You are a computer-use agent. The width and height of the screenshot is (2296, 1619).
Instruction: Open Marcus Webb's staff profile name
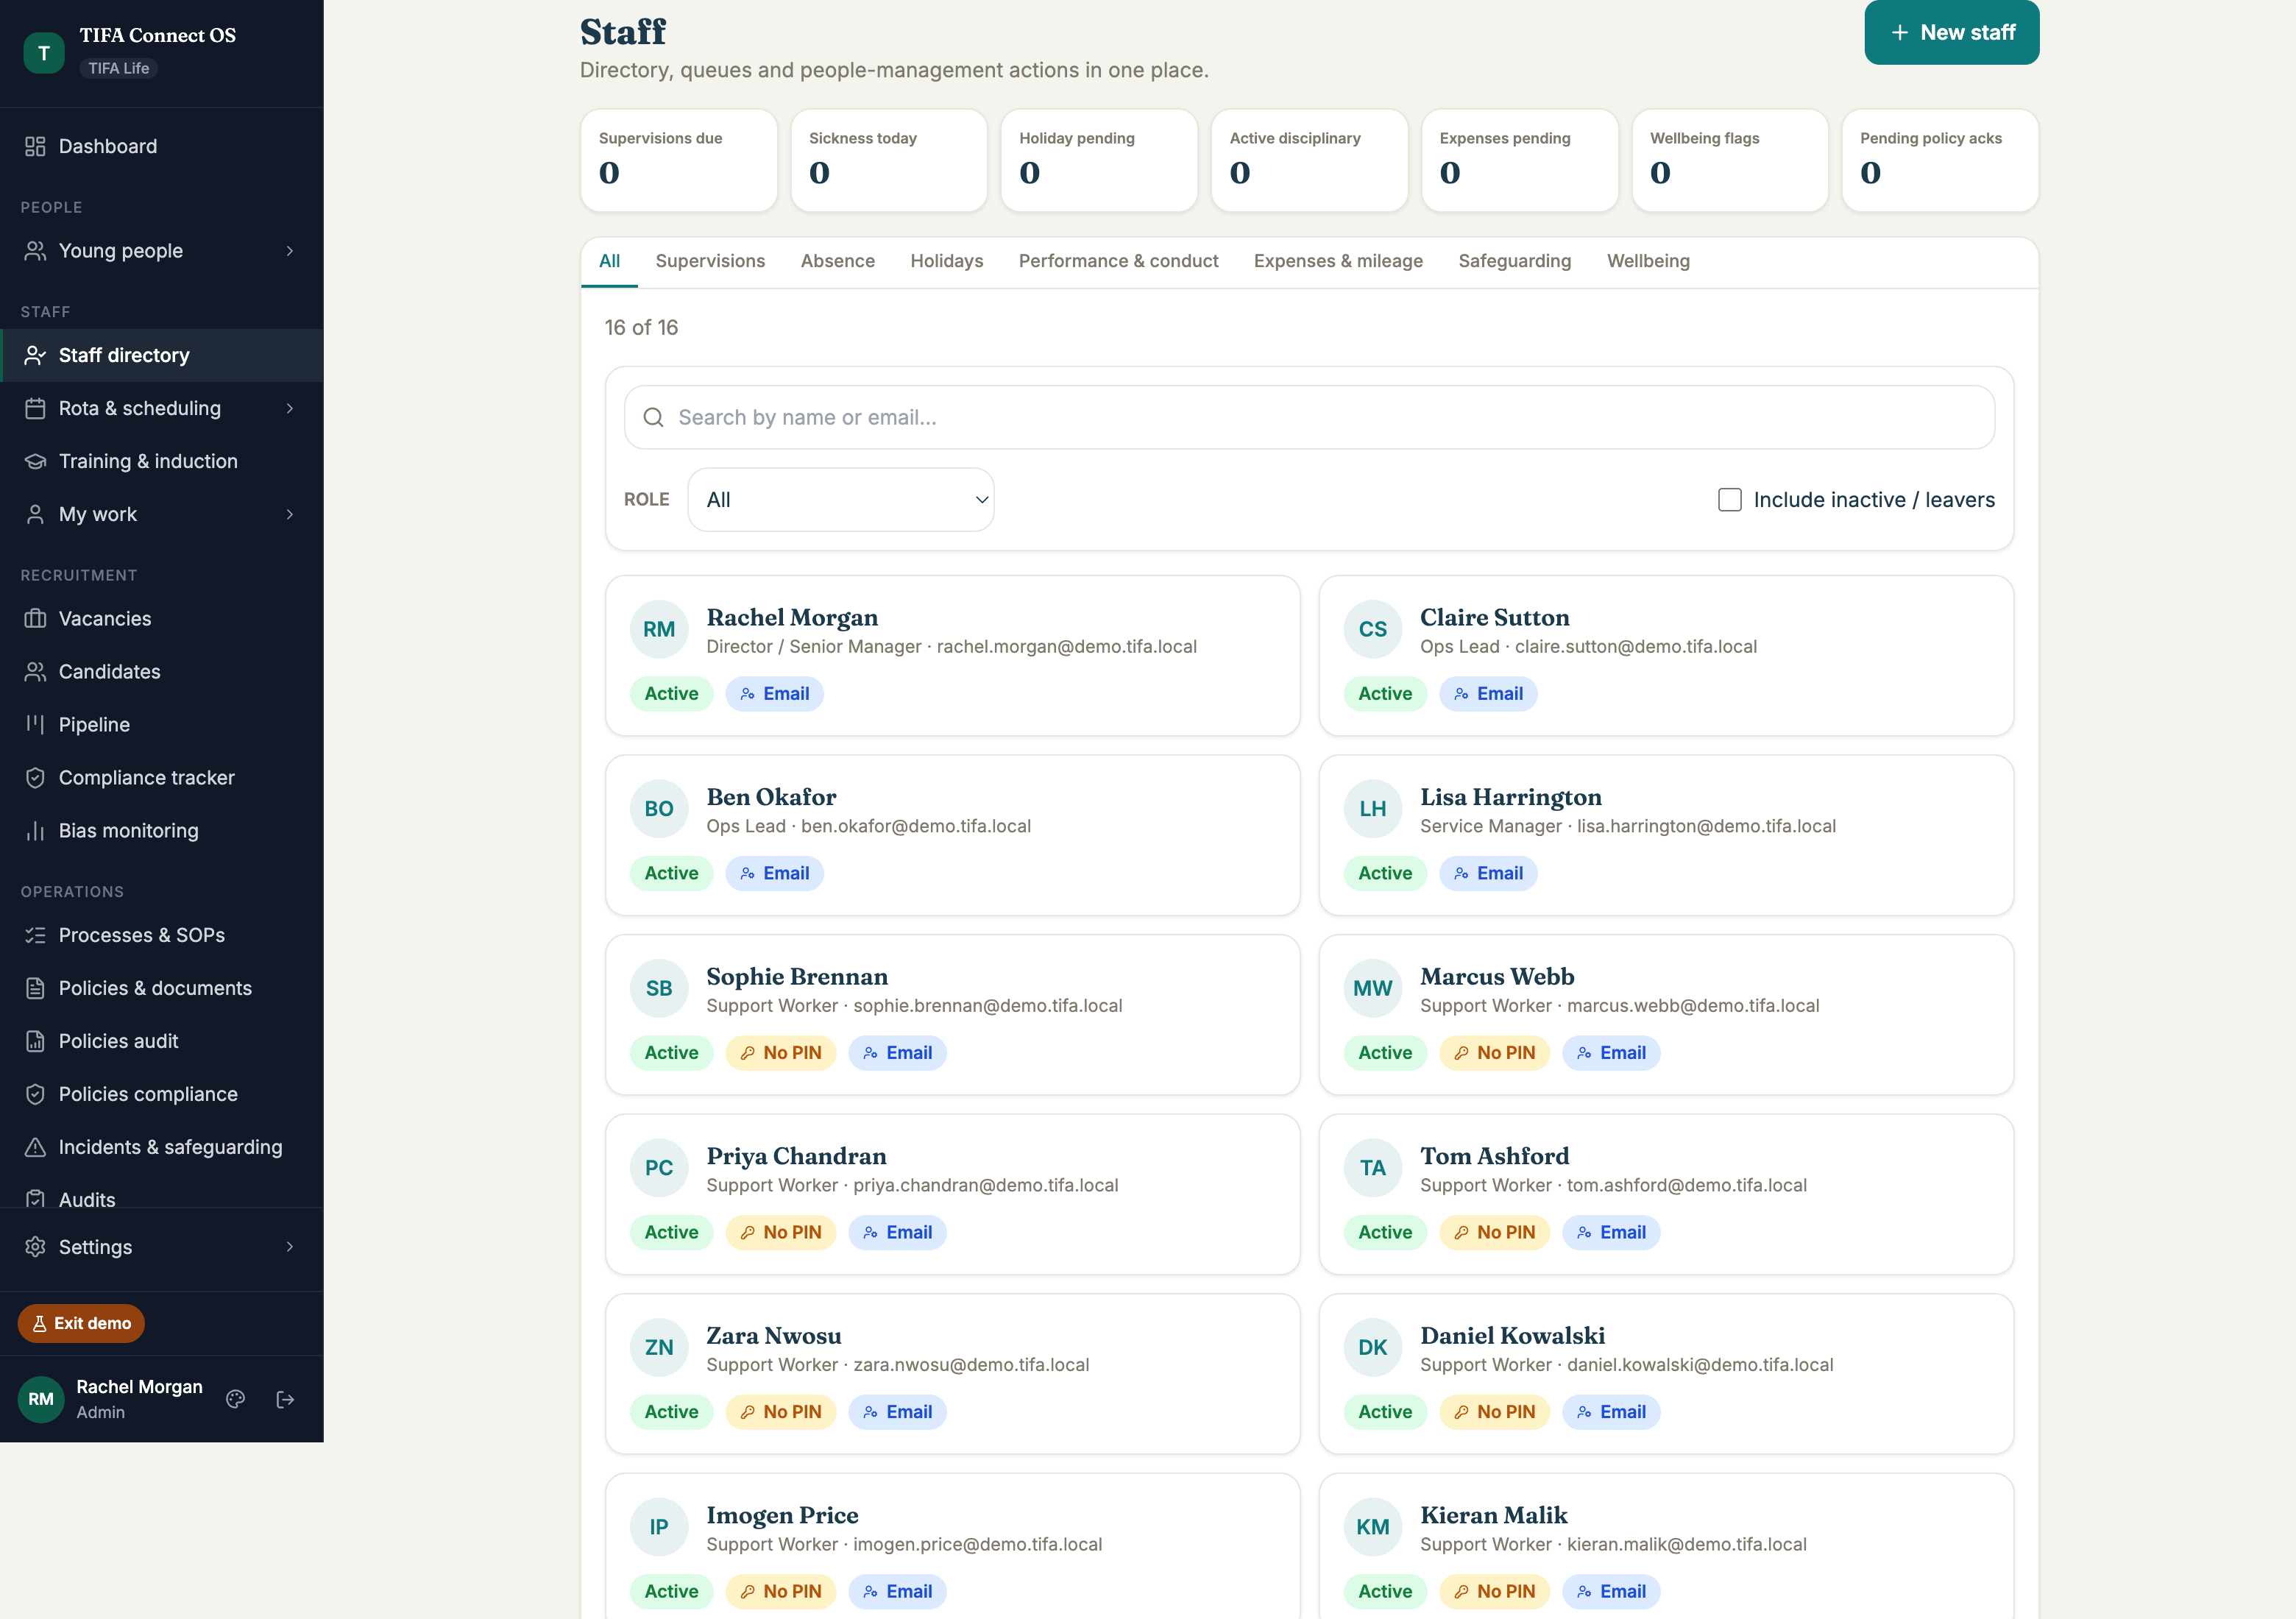click(1497, 976)
